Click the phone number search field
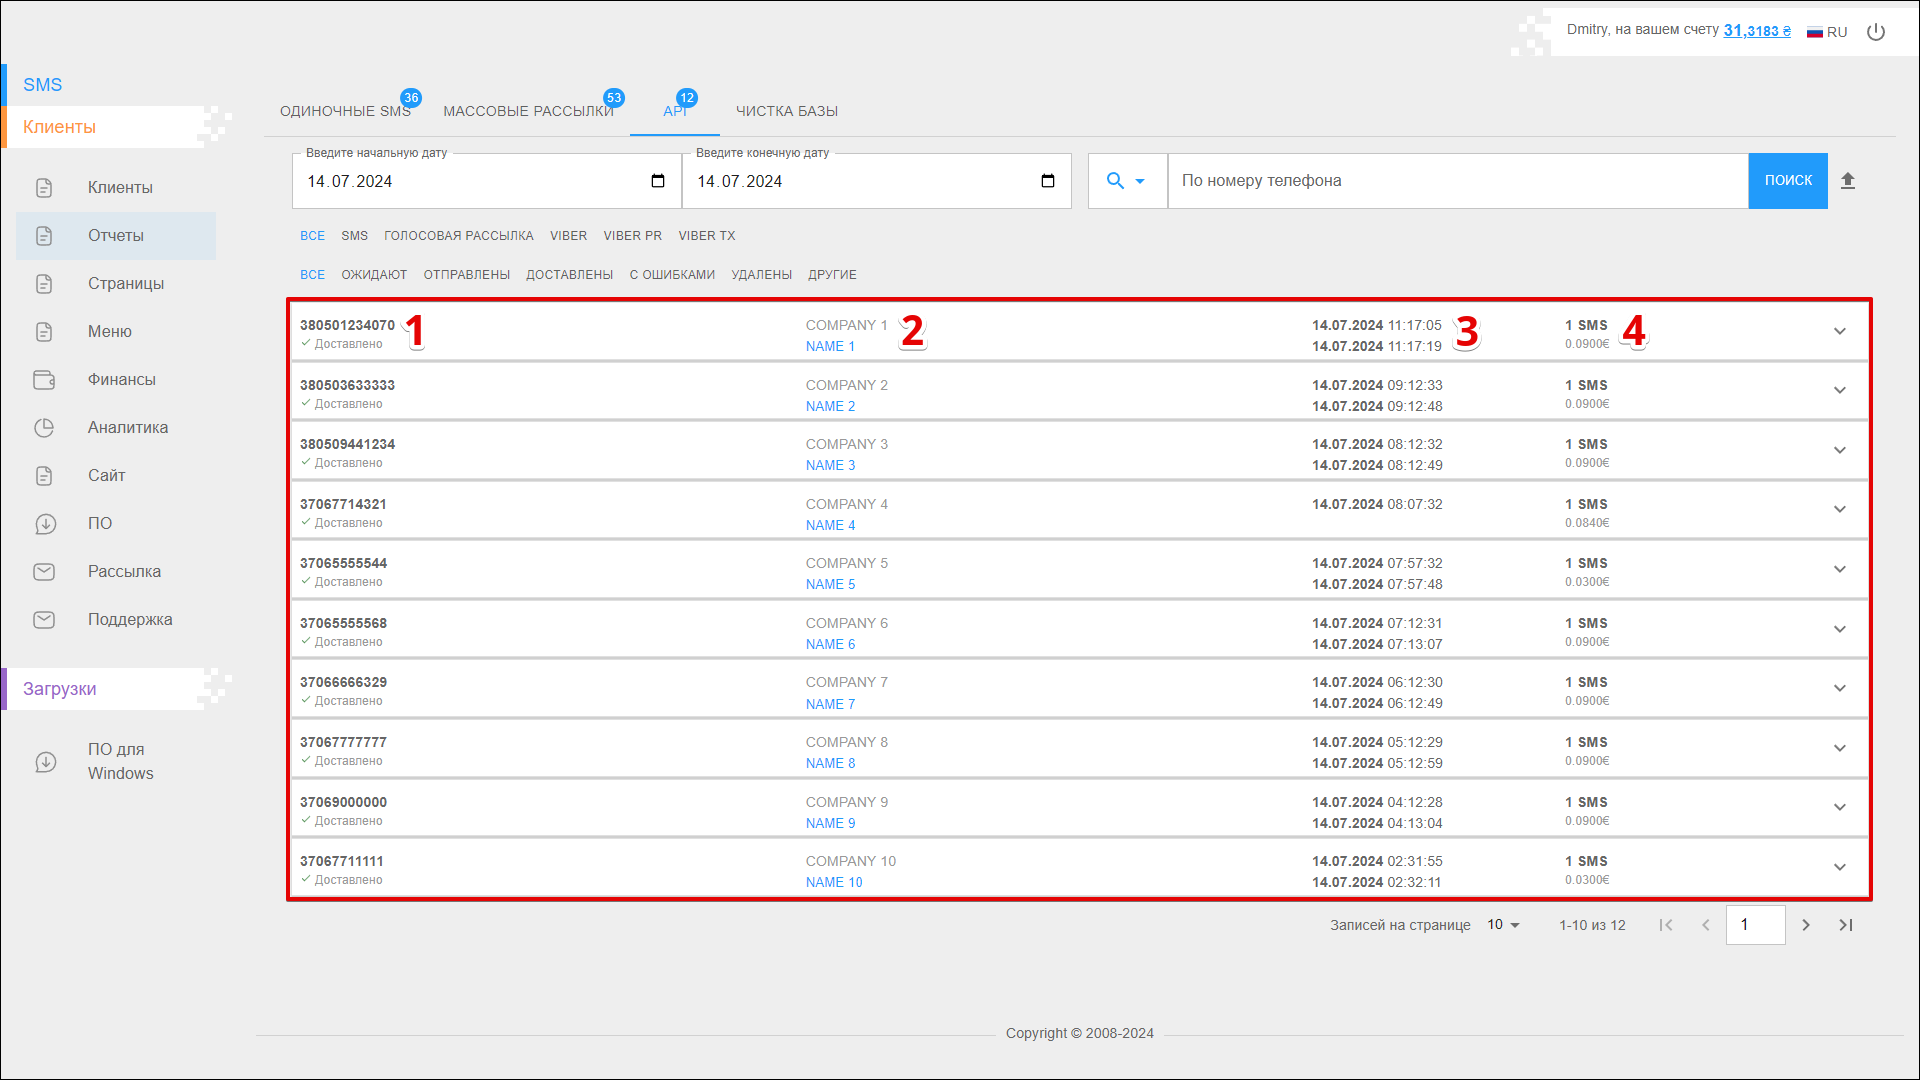This screenshot has width=1920, height=1080. [x=1456, y=181]
